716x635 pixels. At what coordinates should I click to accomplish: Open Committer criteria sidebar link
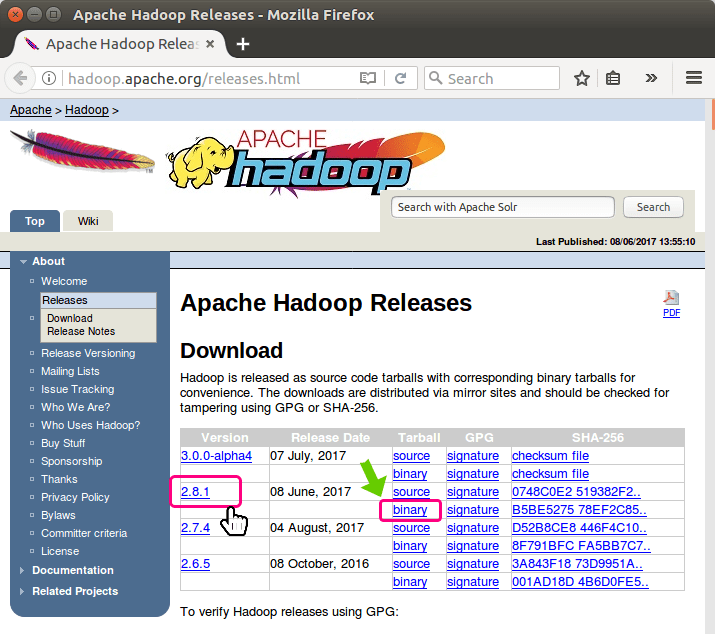coord(84,533)
